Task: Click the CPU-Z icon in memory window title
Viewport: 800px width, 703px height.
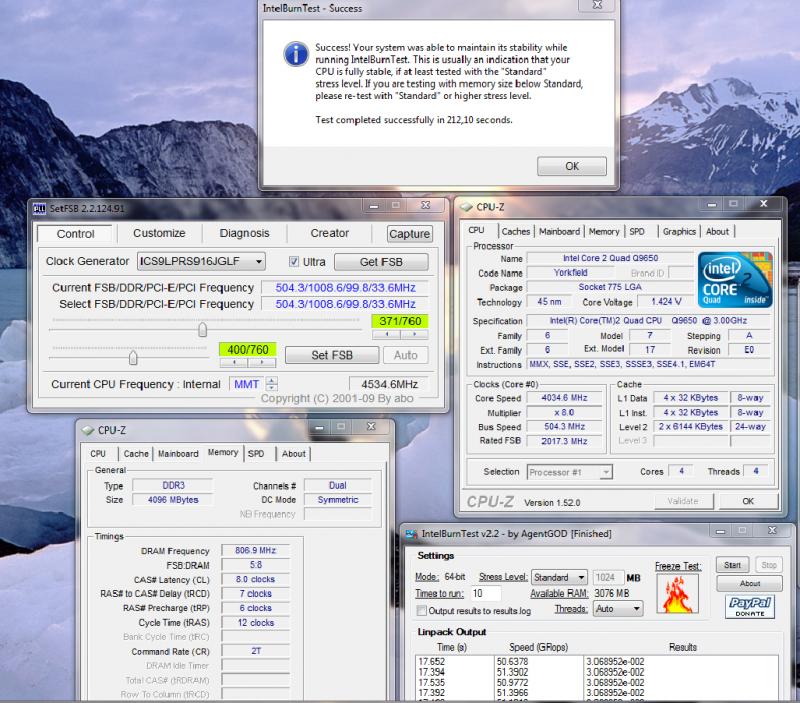Action: [x=88, y=430]
